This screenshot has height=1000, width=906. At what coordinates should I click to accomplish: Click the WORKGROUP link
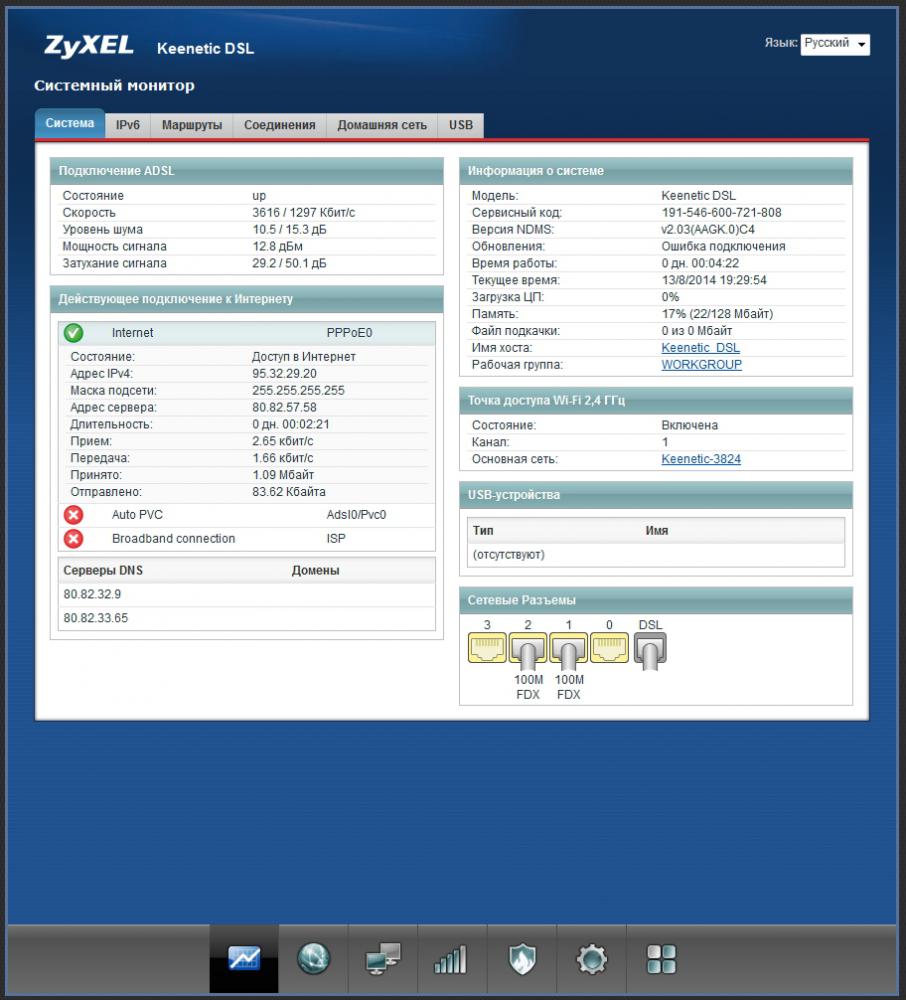tap(701, 365)
